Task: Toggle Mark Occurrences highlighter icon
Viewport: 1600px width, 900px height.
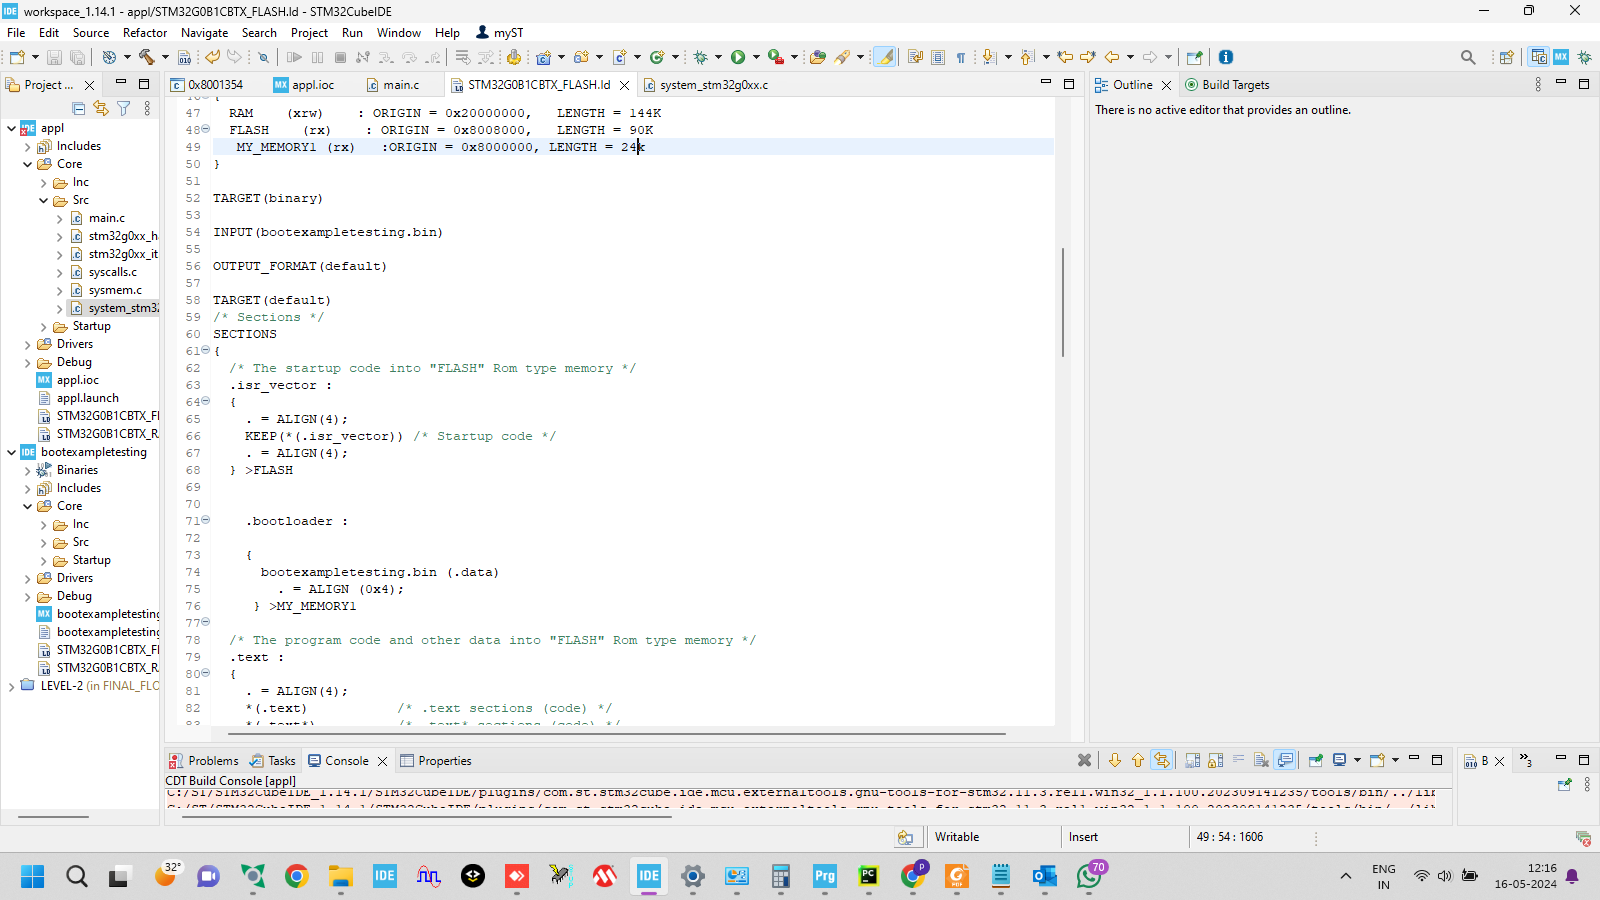Action: tap(884, 57)
